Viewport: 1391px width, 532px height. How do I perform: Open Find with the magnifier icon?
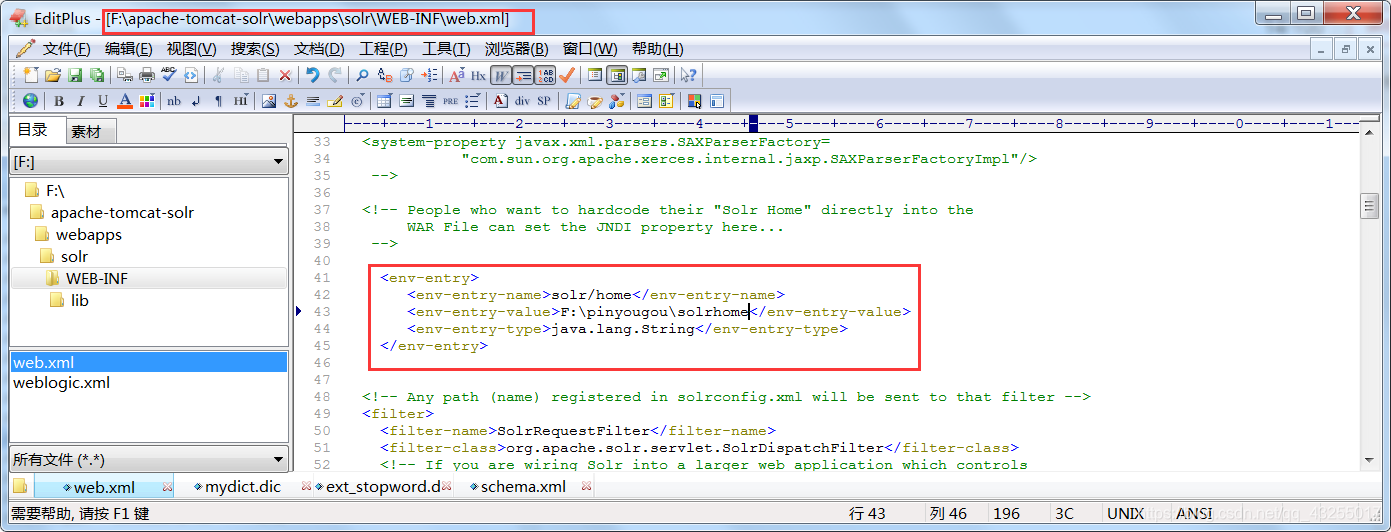coord(362,75)
